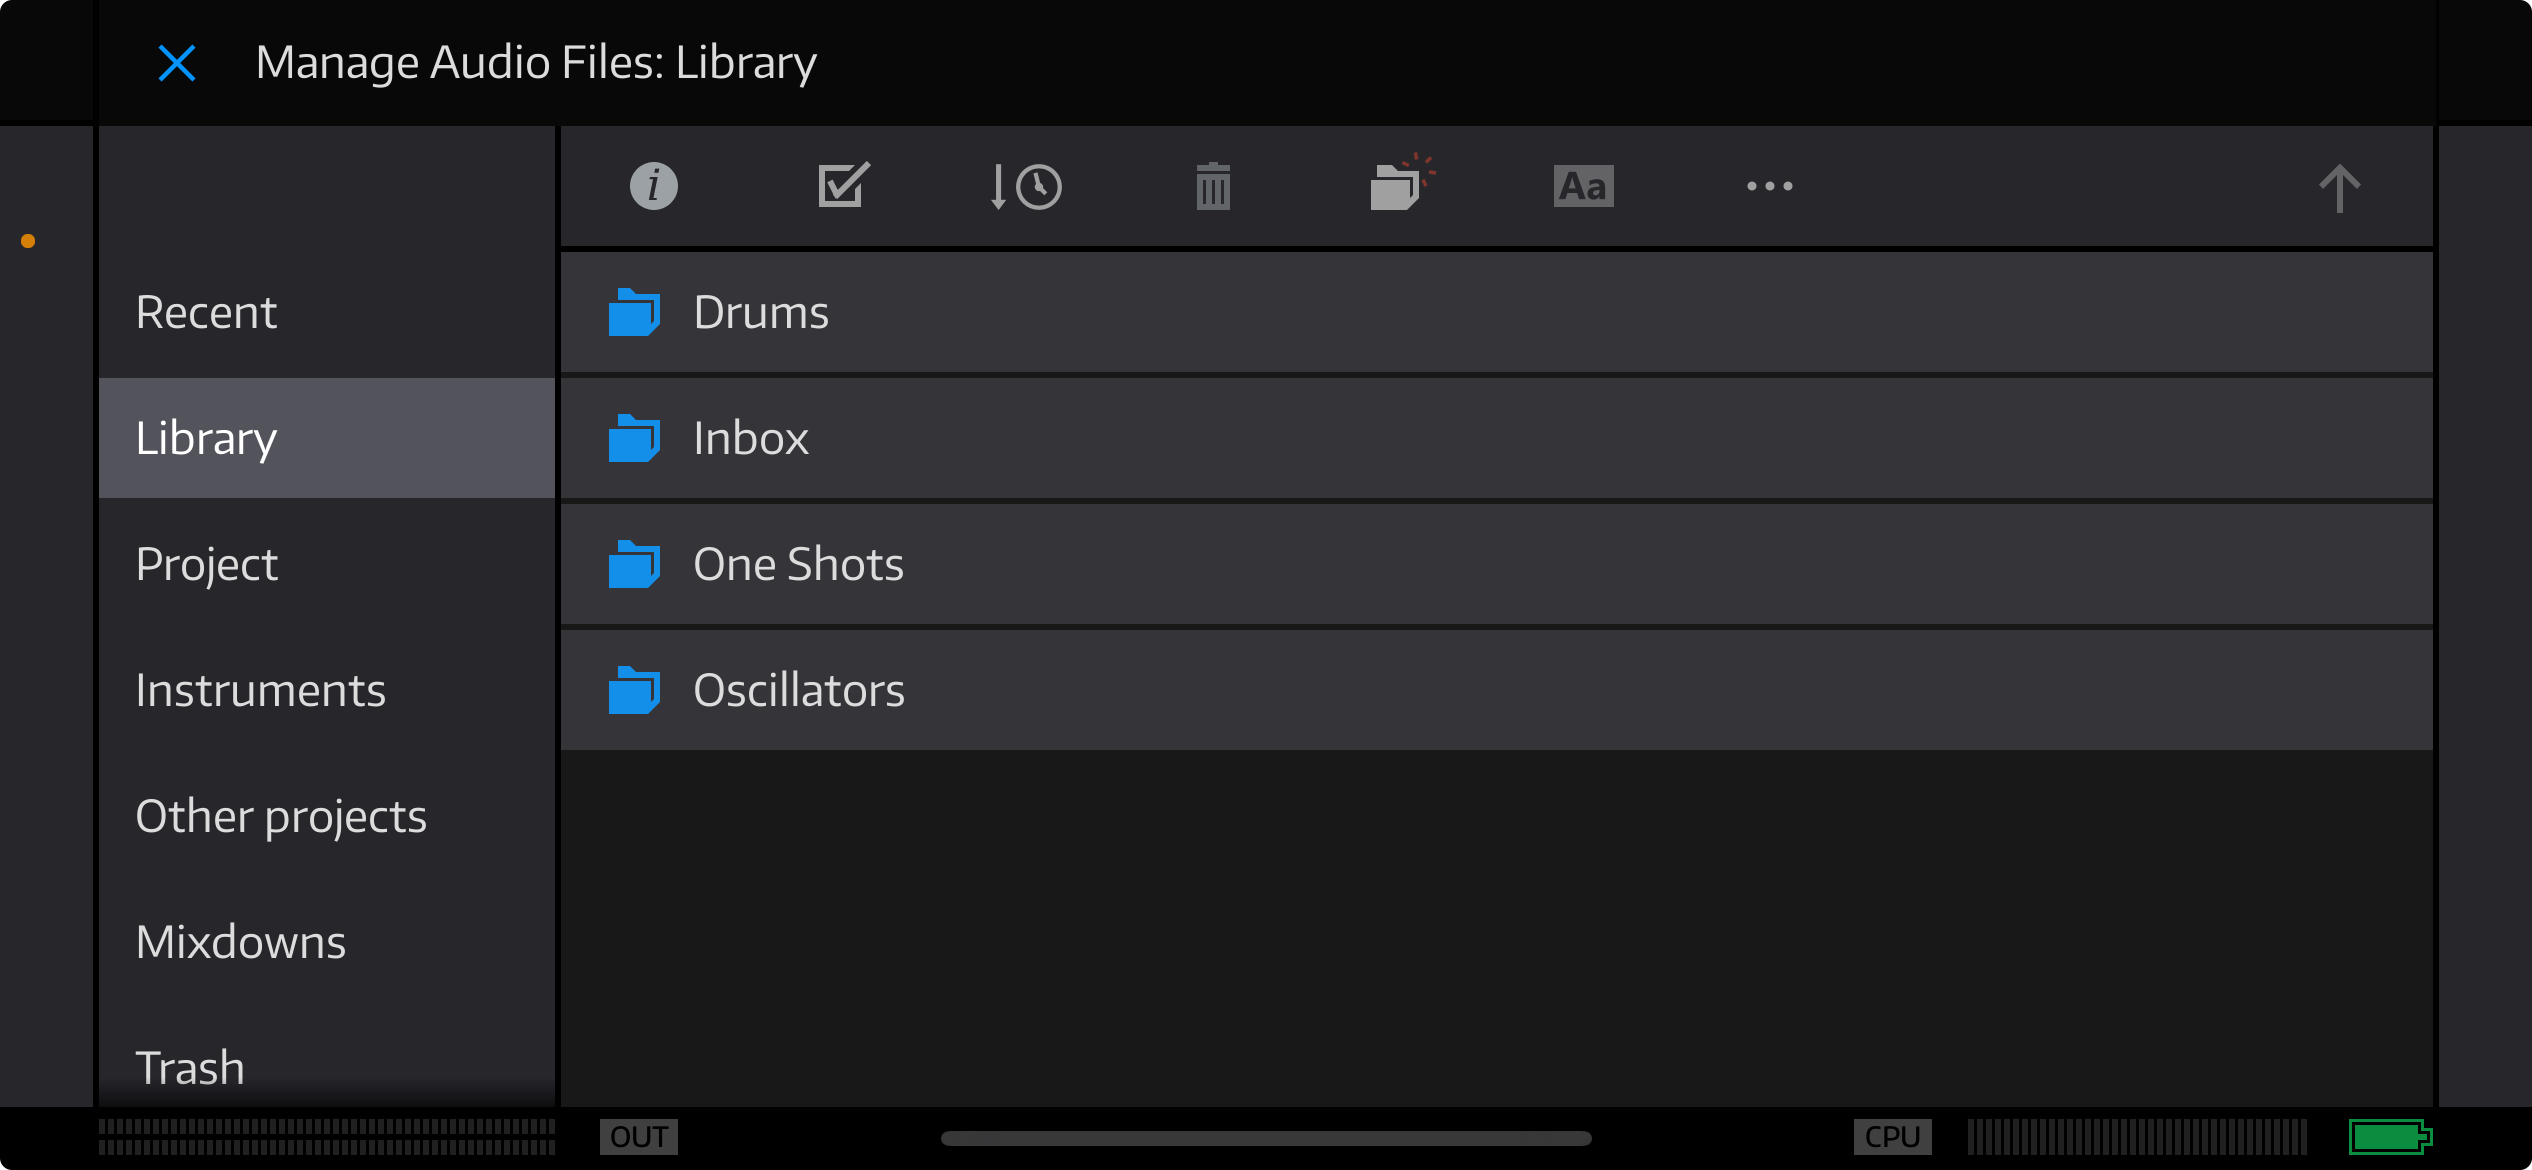Go up one folder level arrow

(x=2339, y=188)
